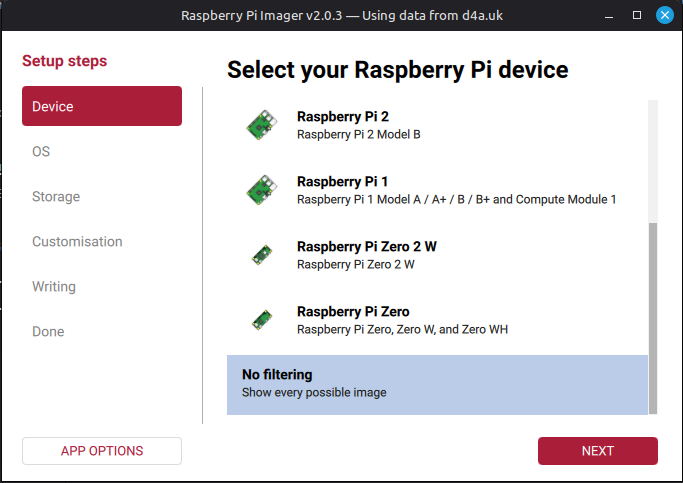
Task: Open APP OPTIONS
Action: click(102, 451)
